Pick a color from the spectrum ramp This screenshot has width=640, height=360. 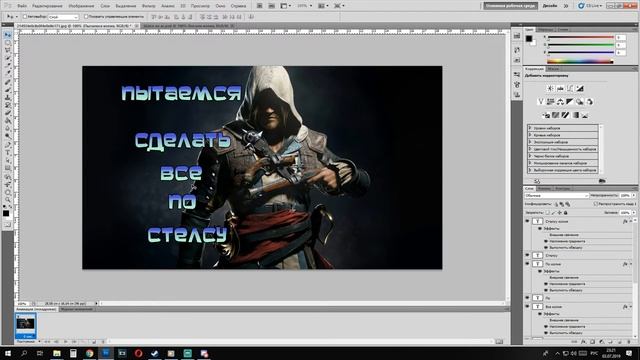pyautogui.click(x=580, y=61)
